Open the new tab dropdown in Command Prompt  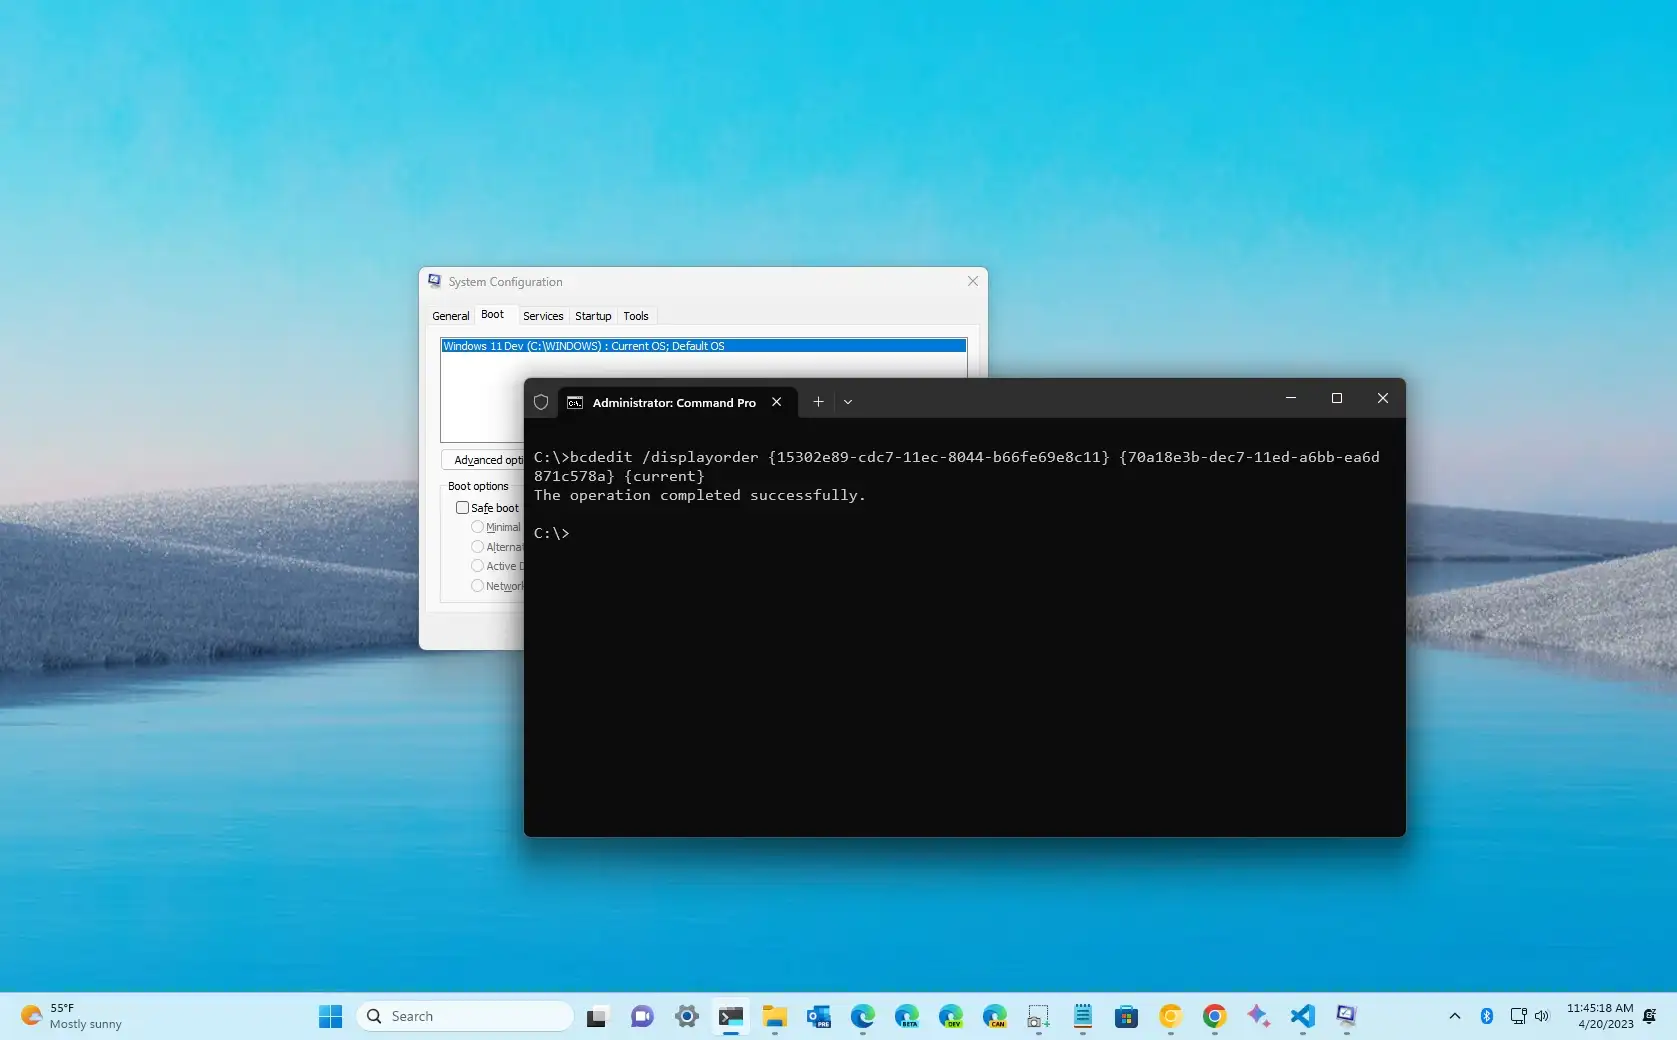pos(848,402)
